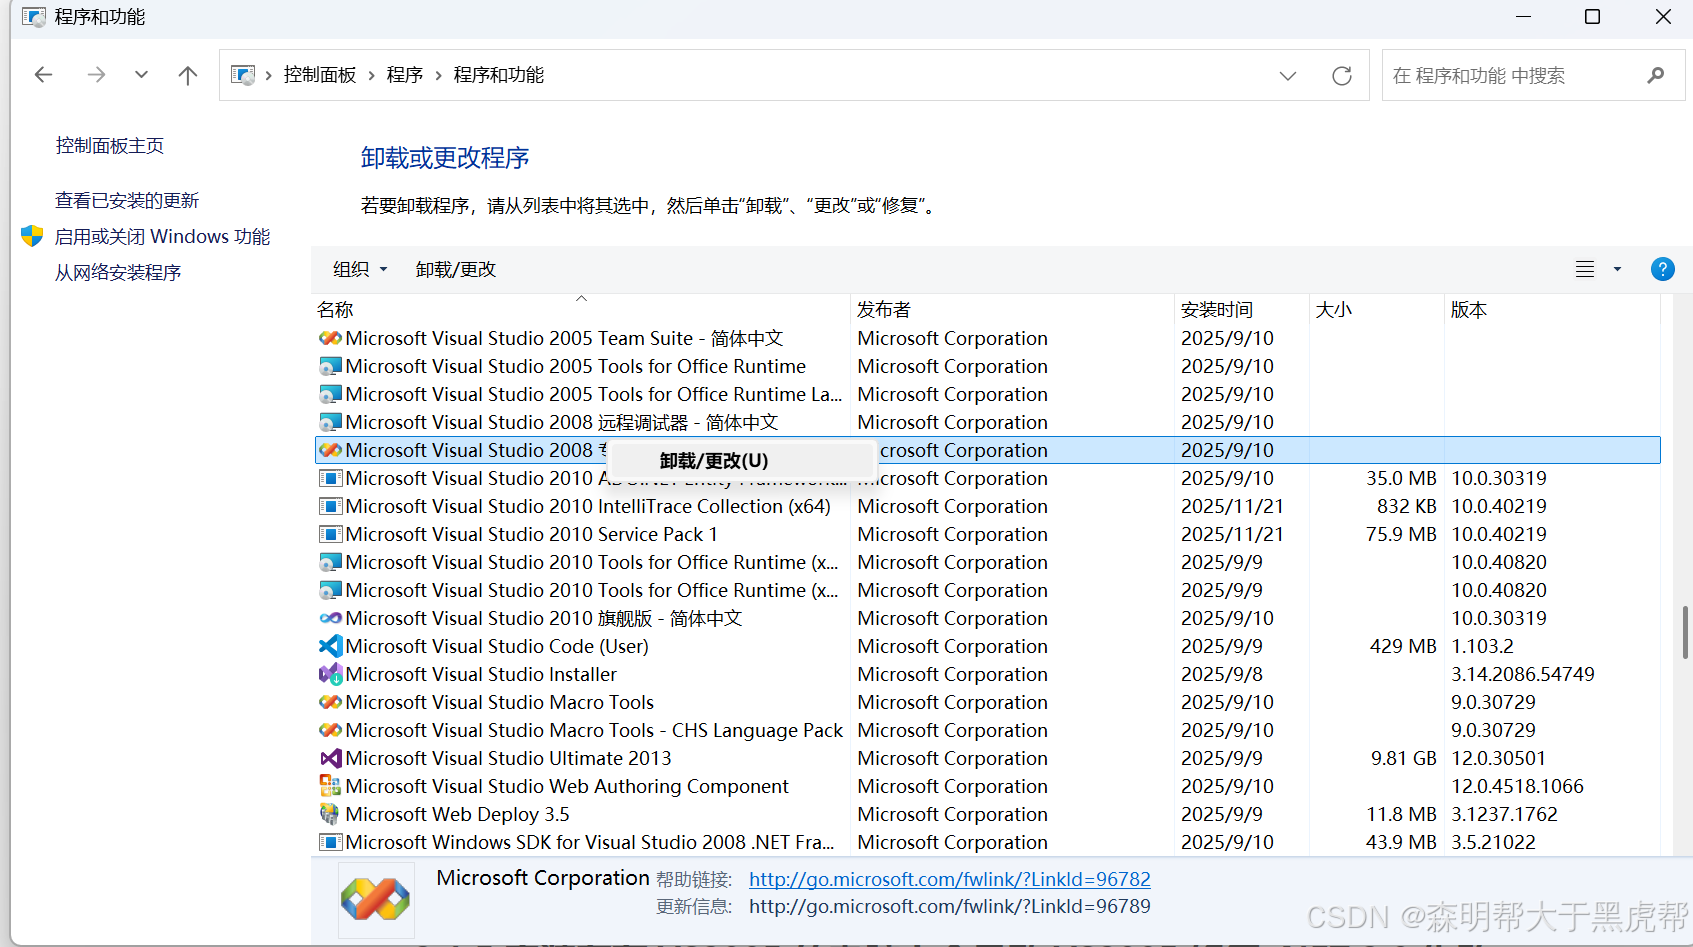Expand the chevron after 控制面板 breadcrumb
The image size is (1693, 947).
point(372,76)
